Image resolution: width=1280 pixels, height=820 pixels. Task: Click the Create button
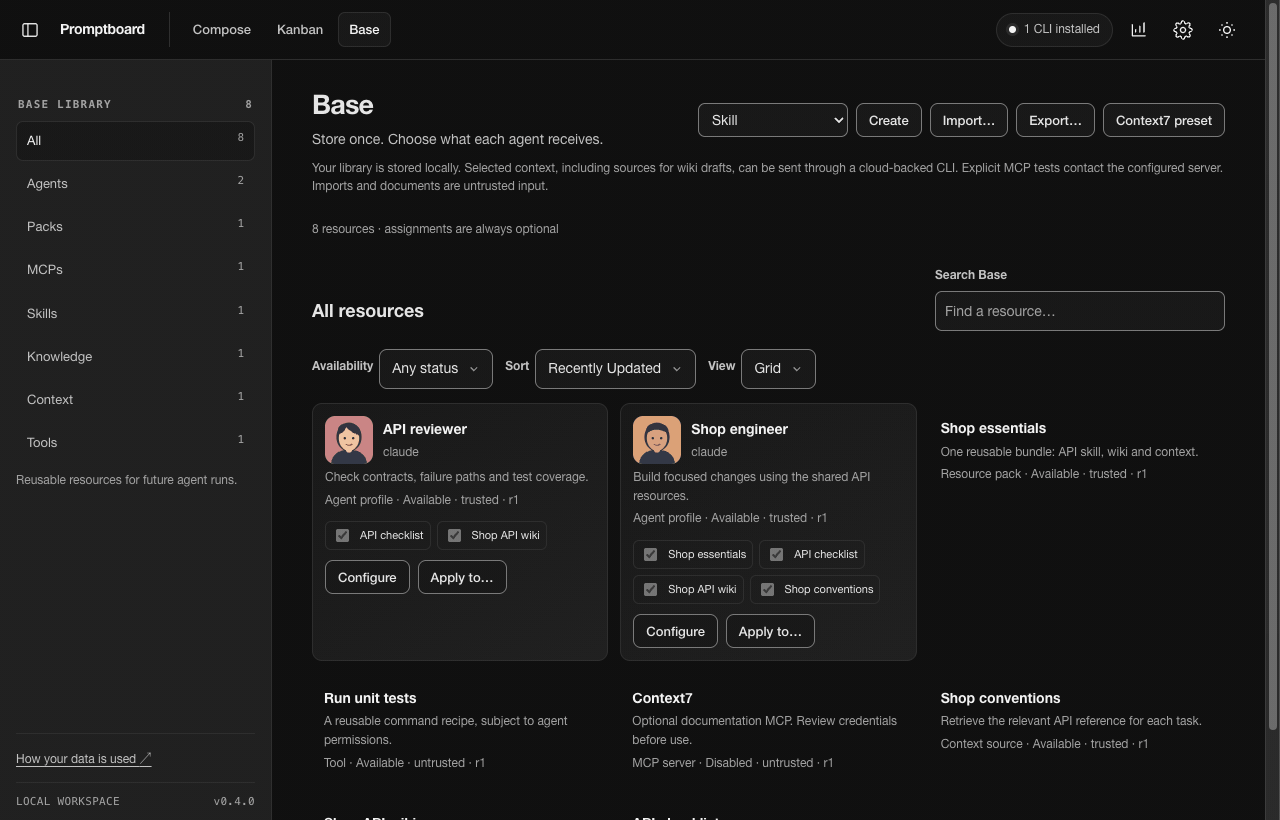click(x=889, y=120)
